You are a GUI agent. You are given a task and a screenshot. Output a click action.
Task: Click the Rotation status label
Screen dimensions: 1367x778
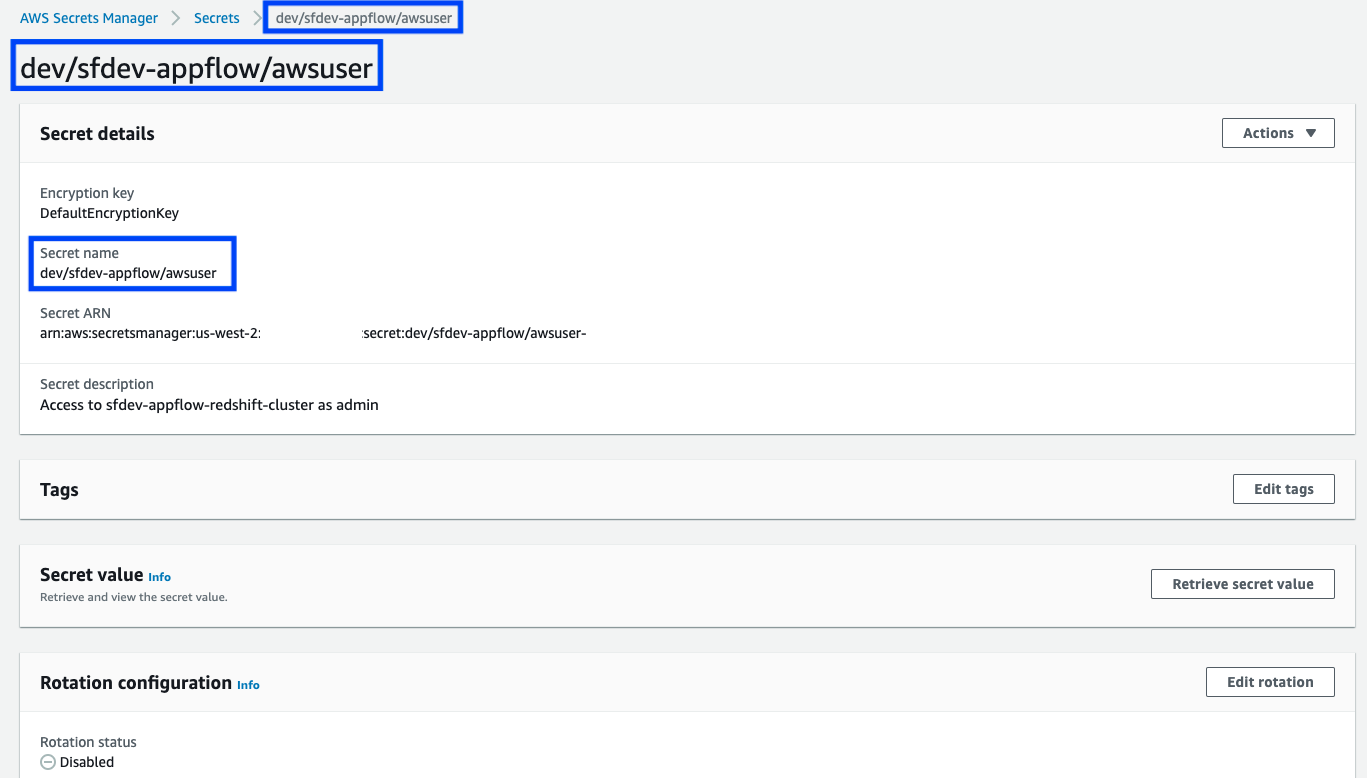click(x=88, y=742)
